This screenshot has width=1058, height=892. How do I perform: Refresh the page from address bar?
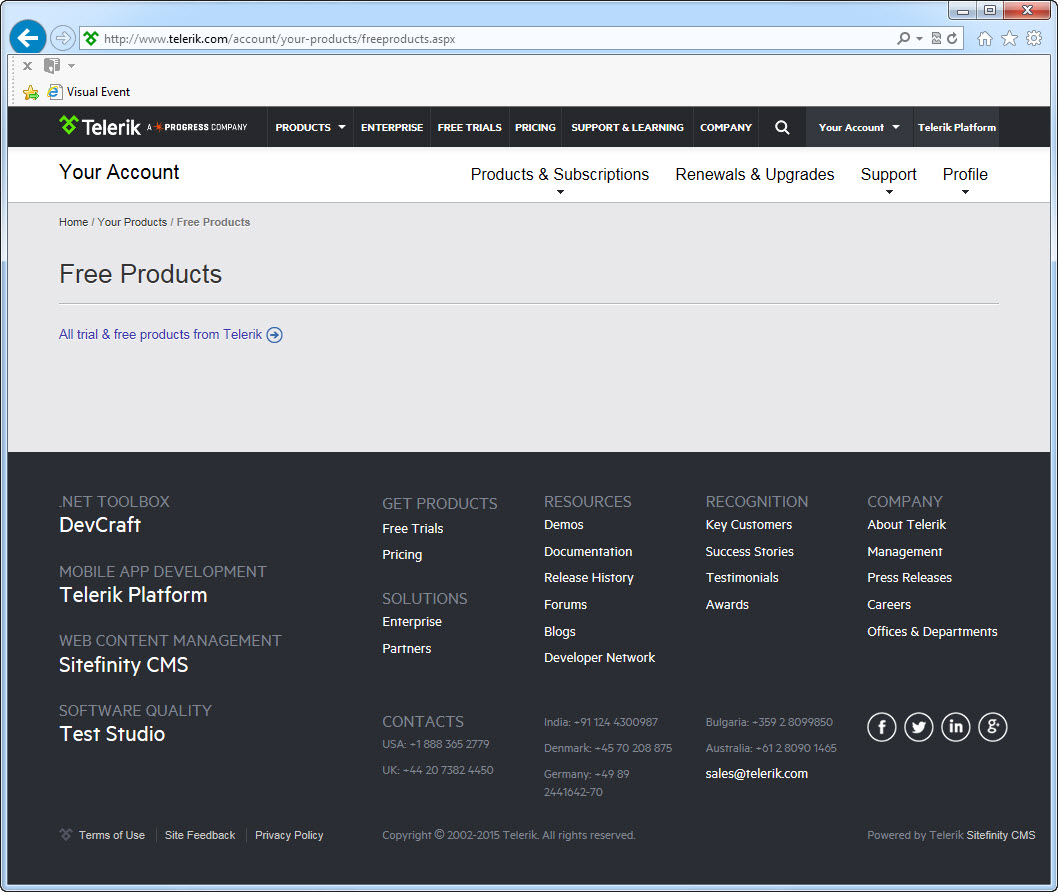(x=952, y=38)
